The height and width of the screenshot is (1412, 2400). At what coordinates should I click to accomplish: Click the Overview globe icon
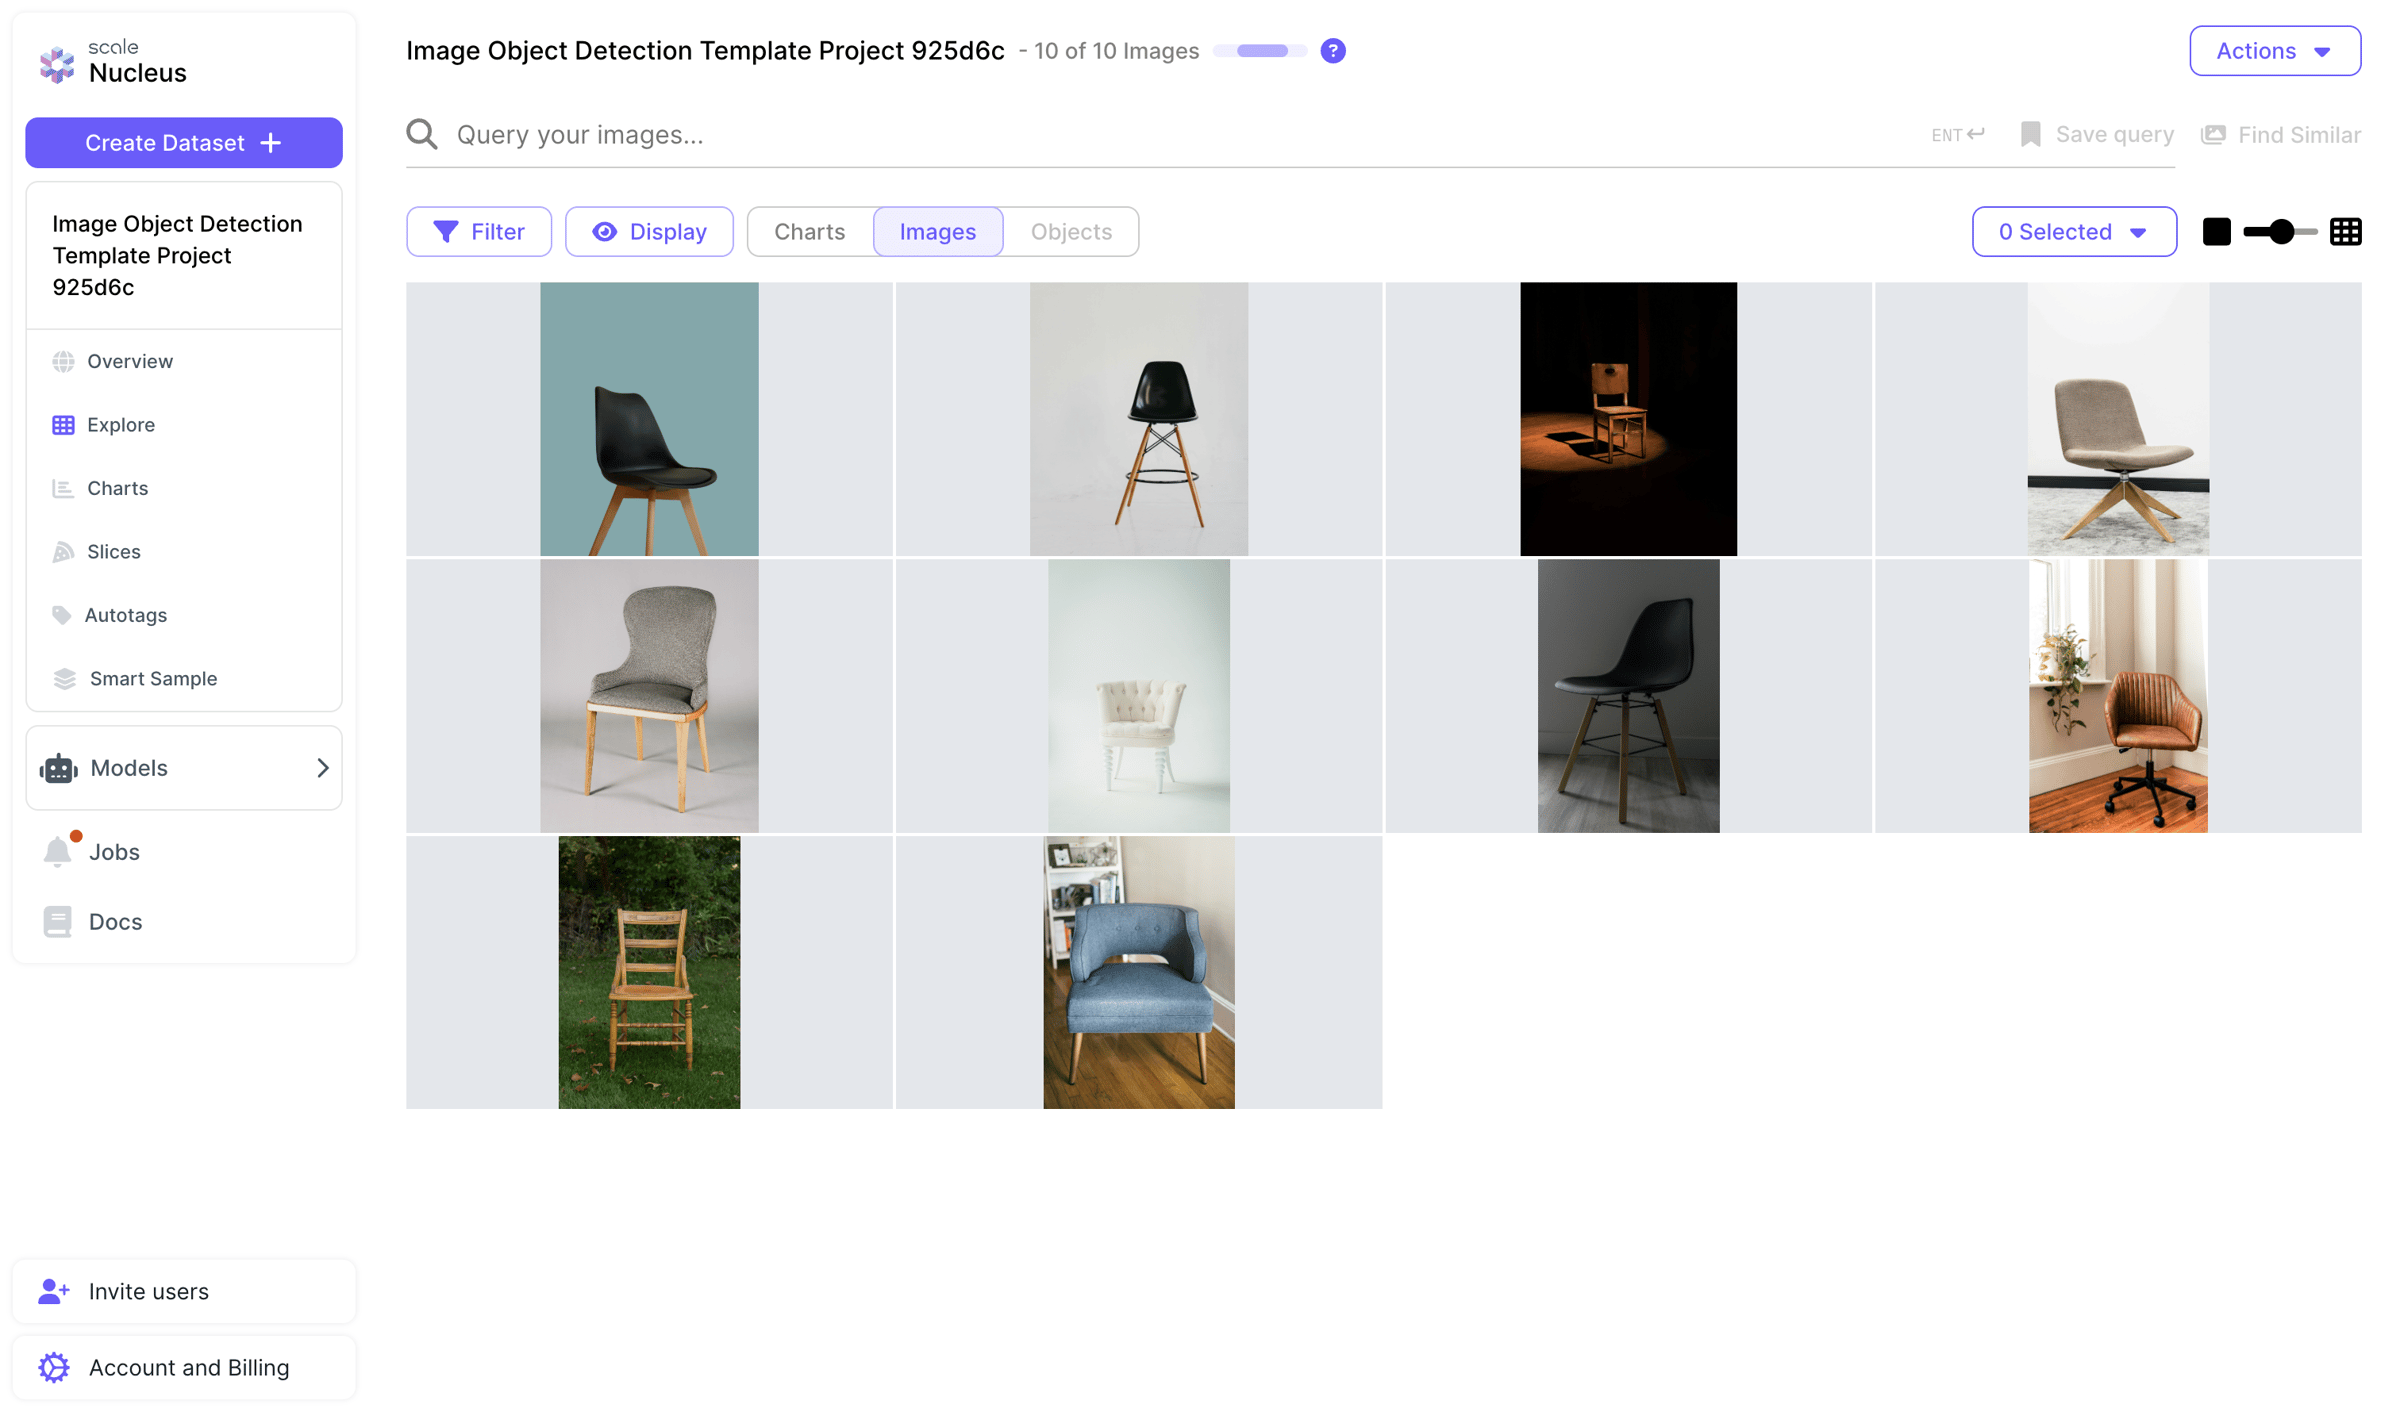63,361
